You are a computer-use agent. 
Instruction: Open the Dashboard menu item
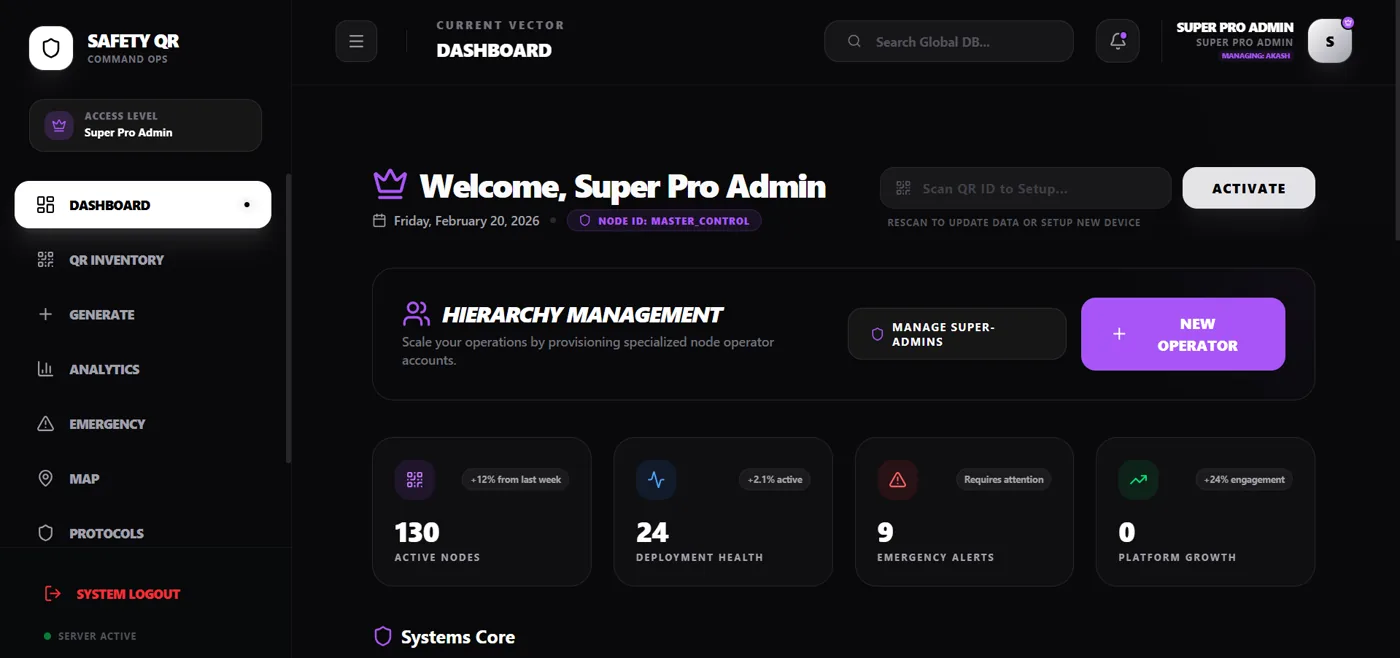pos(143,205)
